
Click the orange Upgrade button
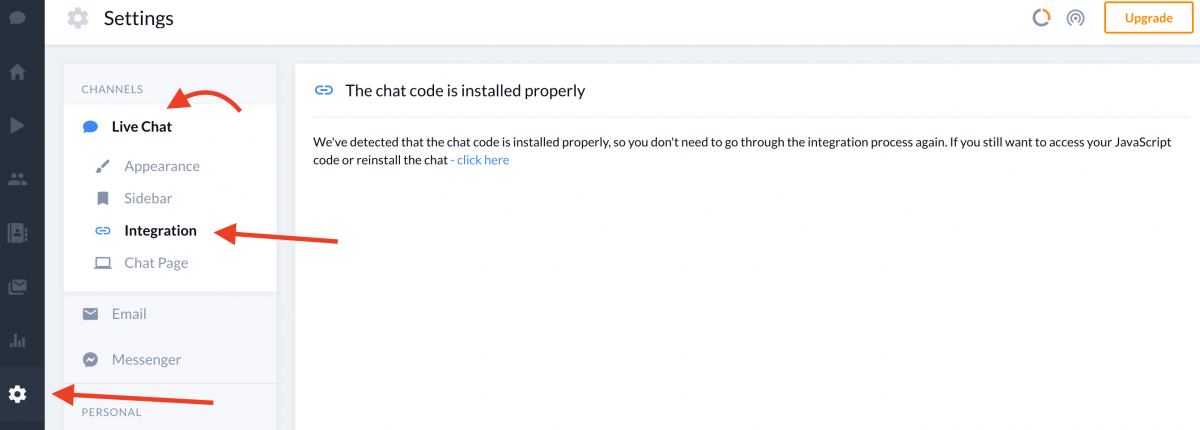(1149, 18)
